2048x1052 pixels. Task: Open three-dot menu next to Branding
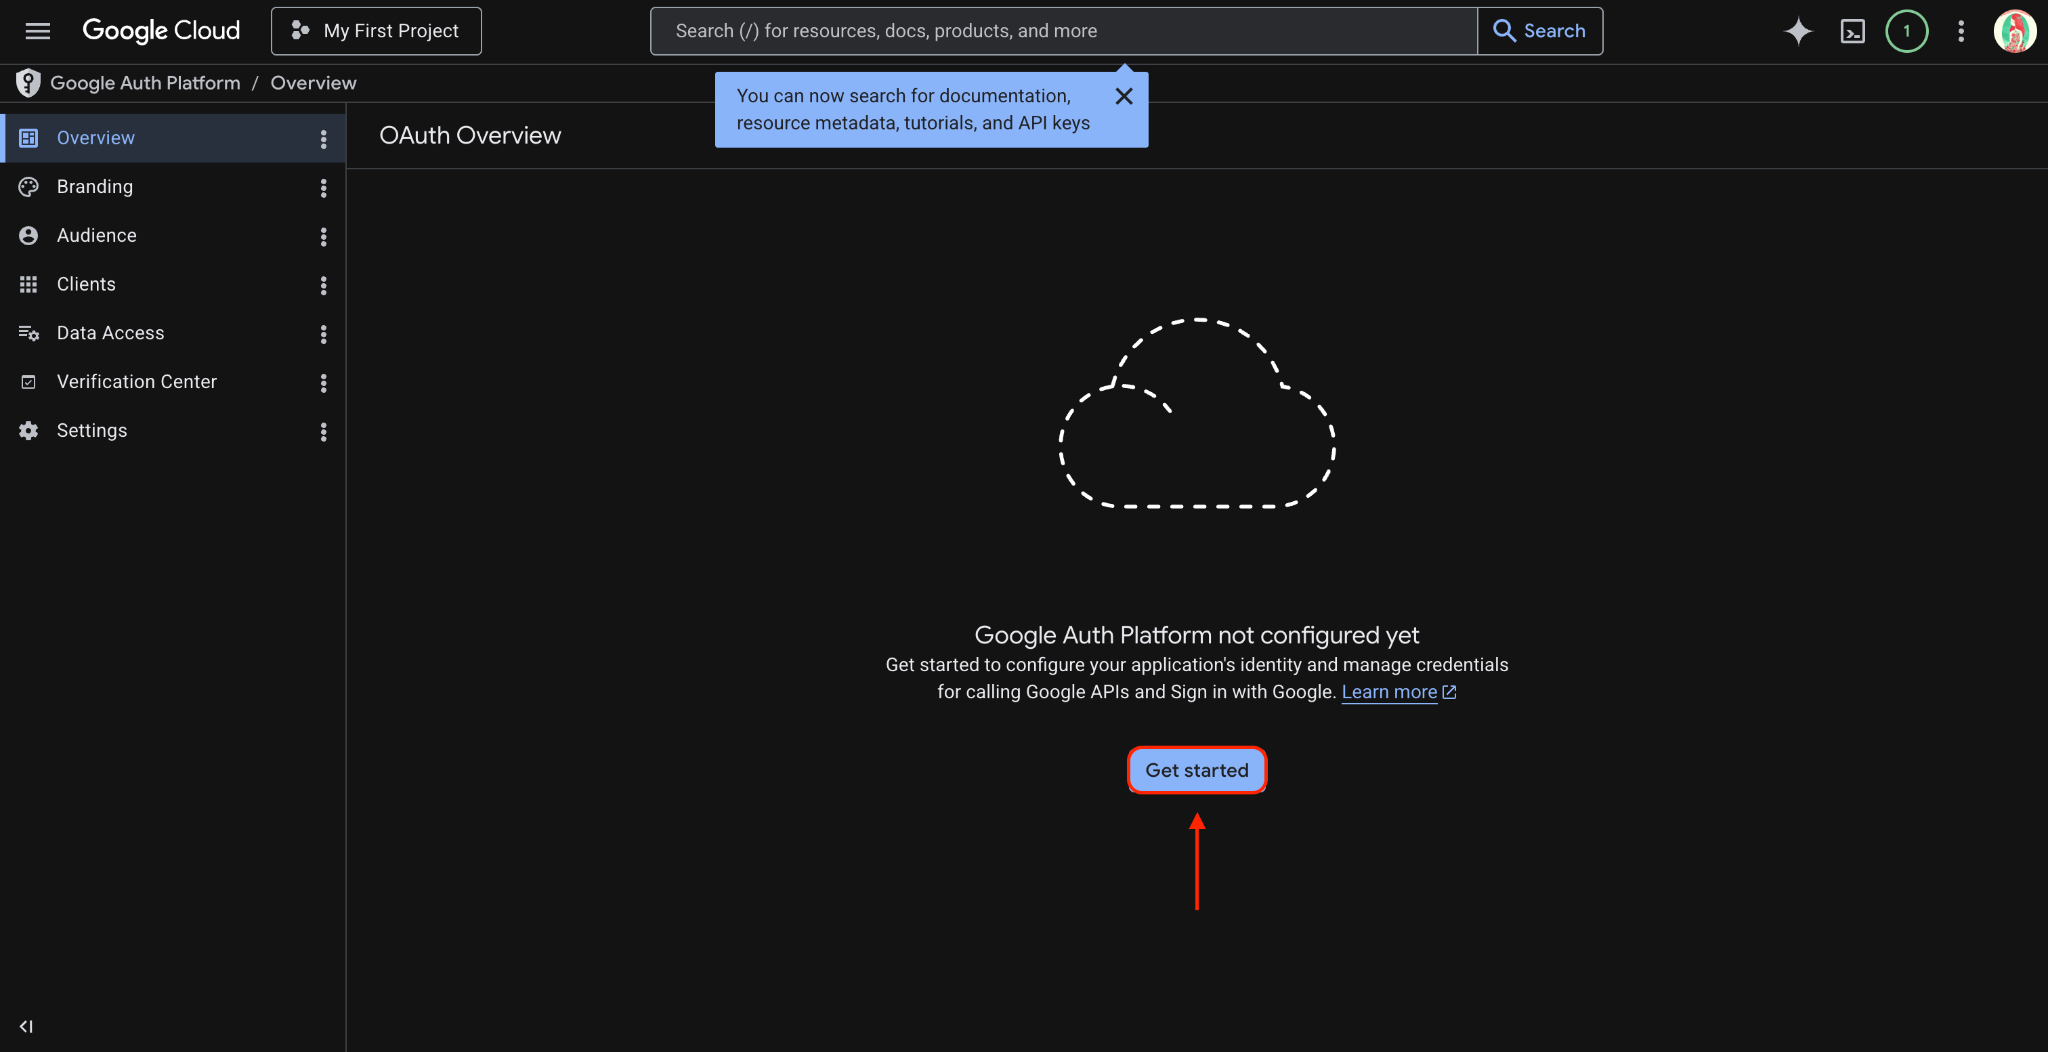pyautogui.click(x=323, y=188)
